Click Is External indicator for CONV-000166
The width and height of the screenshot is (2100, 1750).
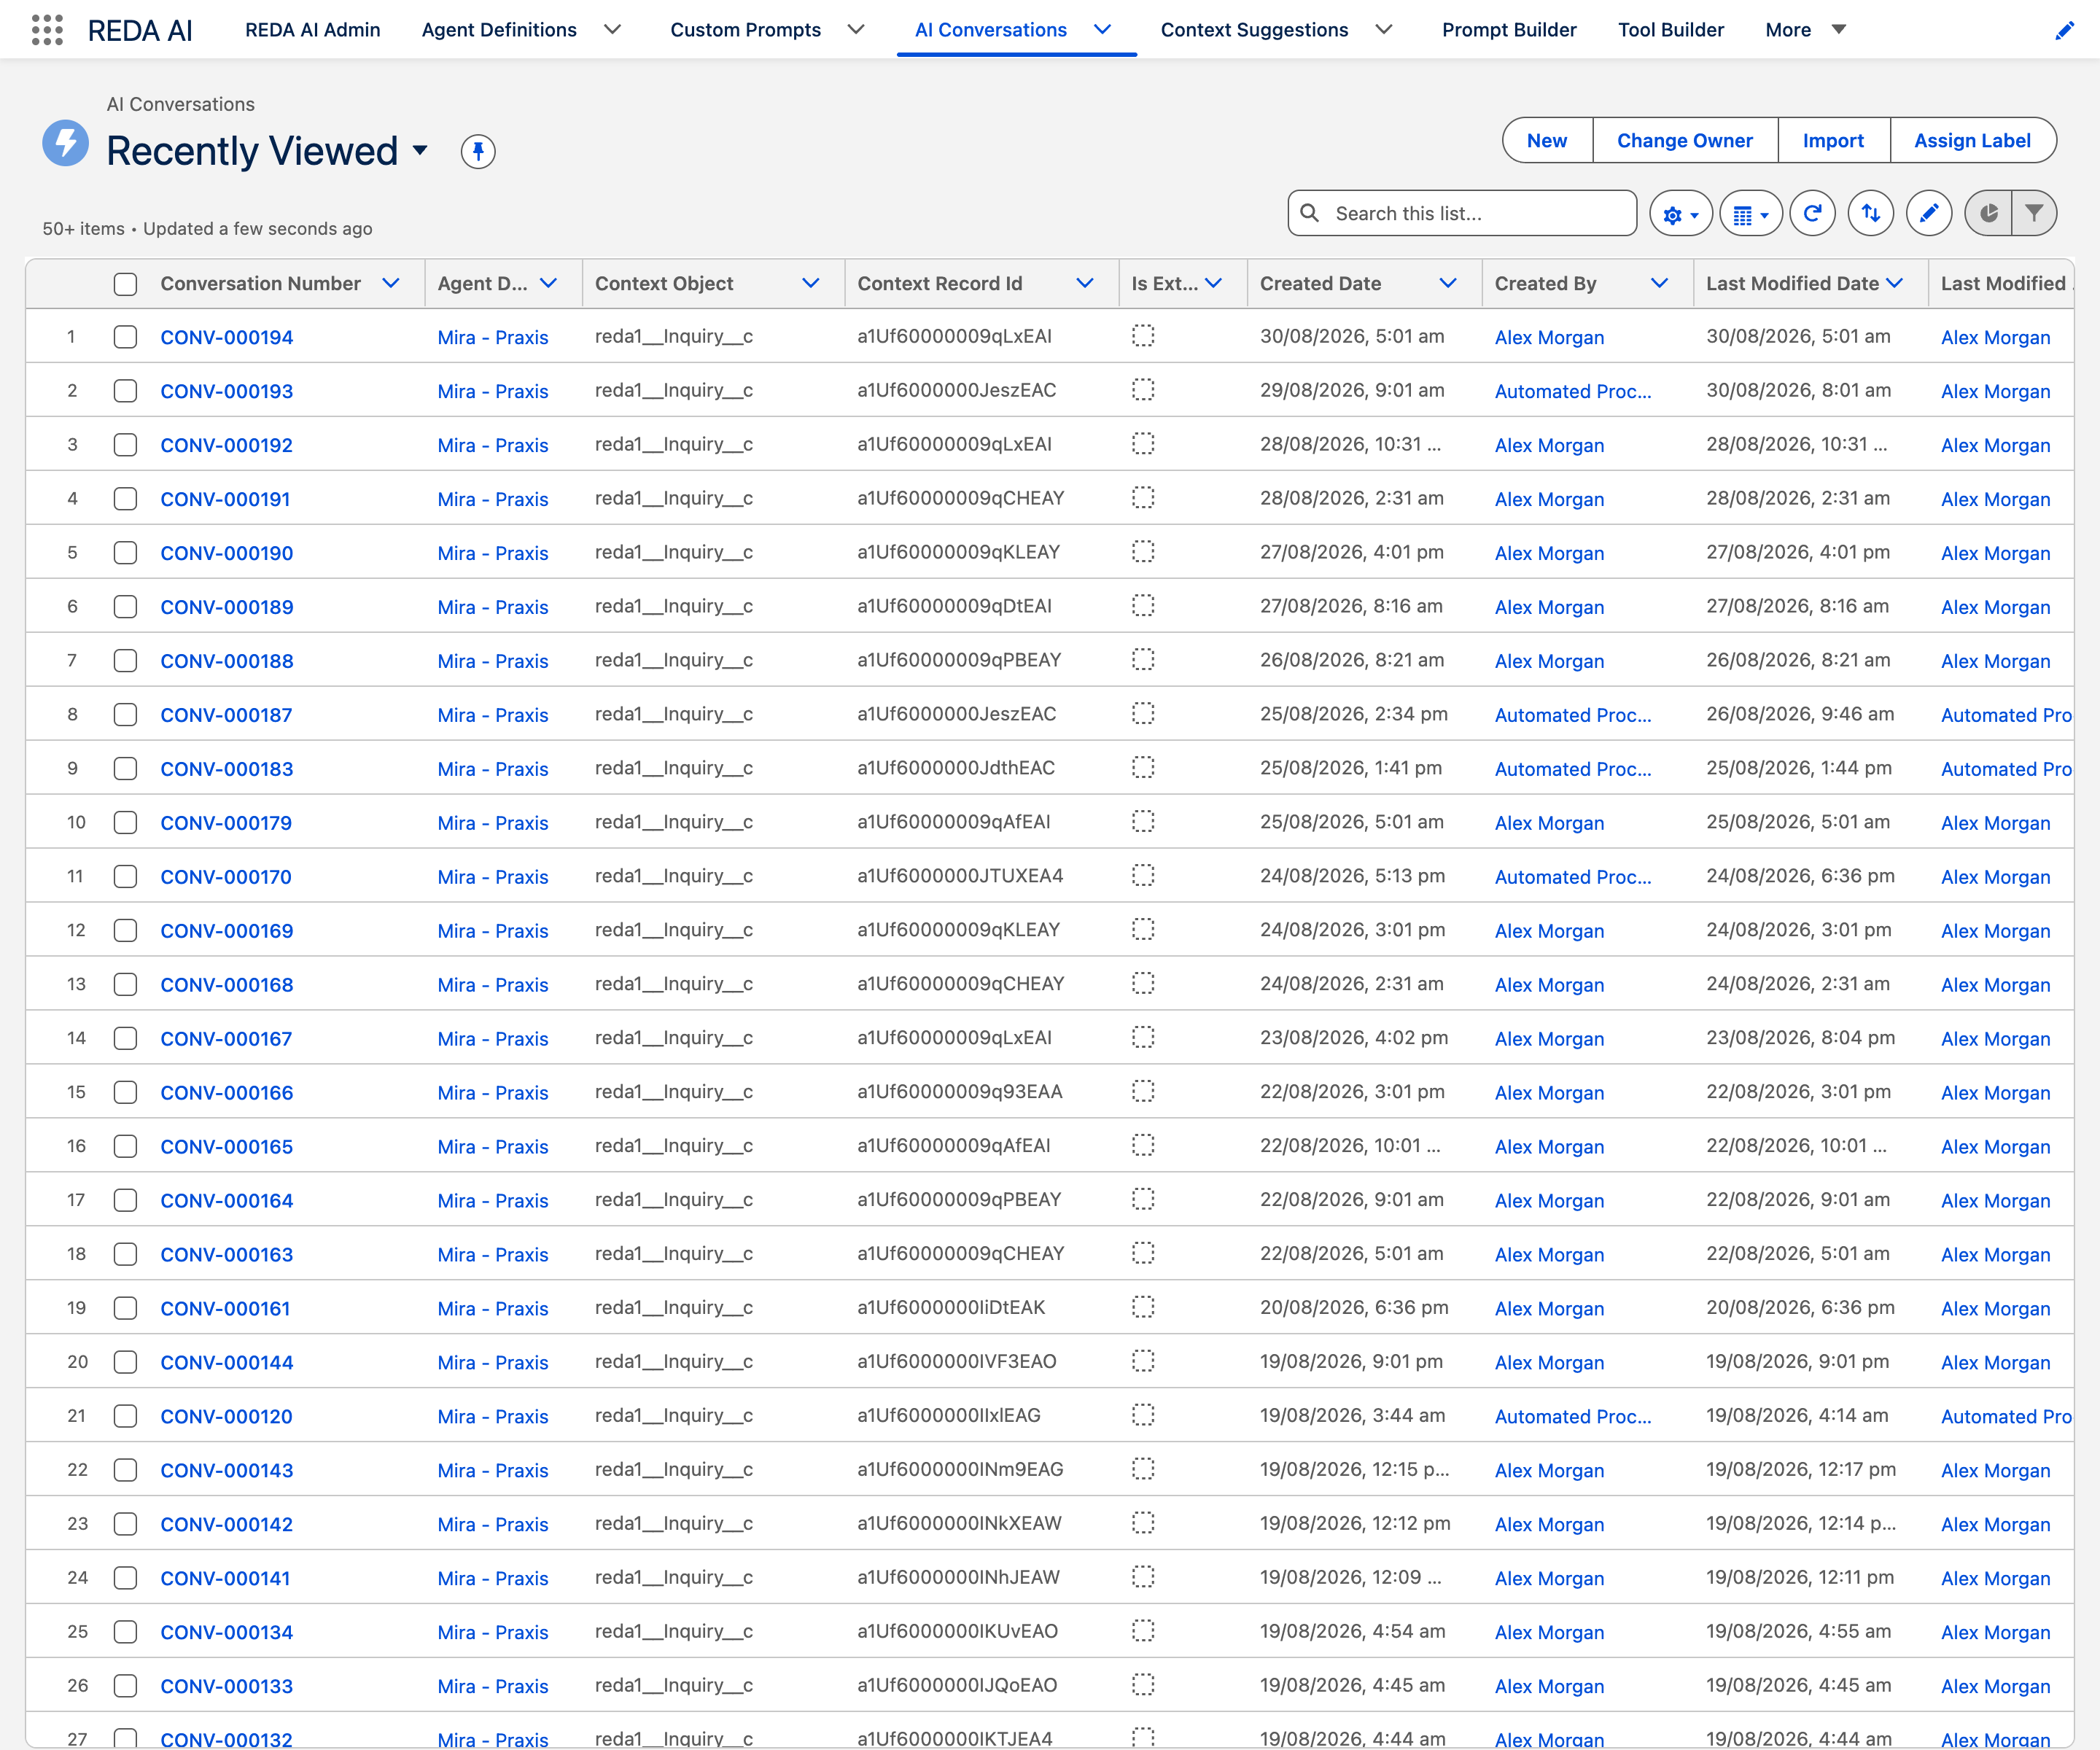pos(1143,1092)
